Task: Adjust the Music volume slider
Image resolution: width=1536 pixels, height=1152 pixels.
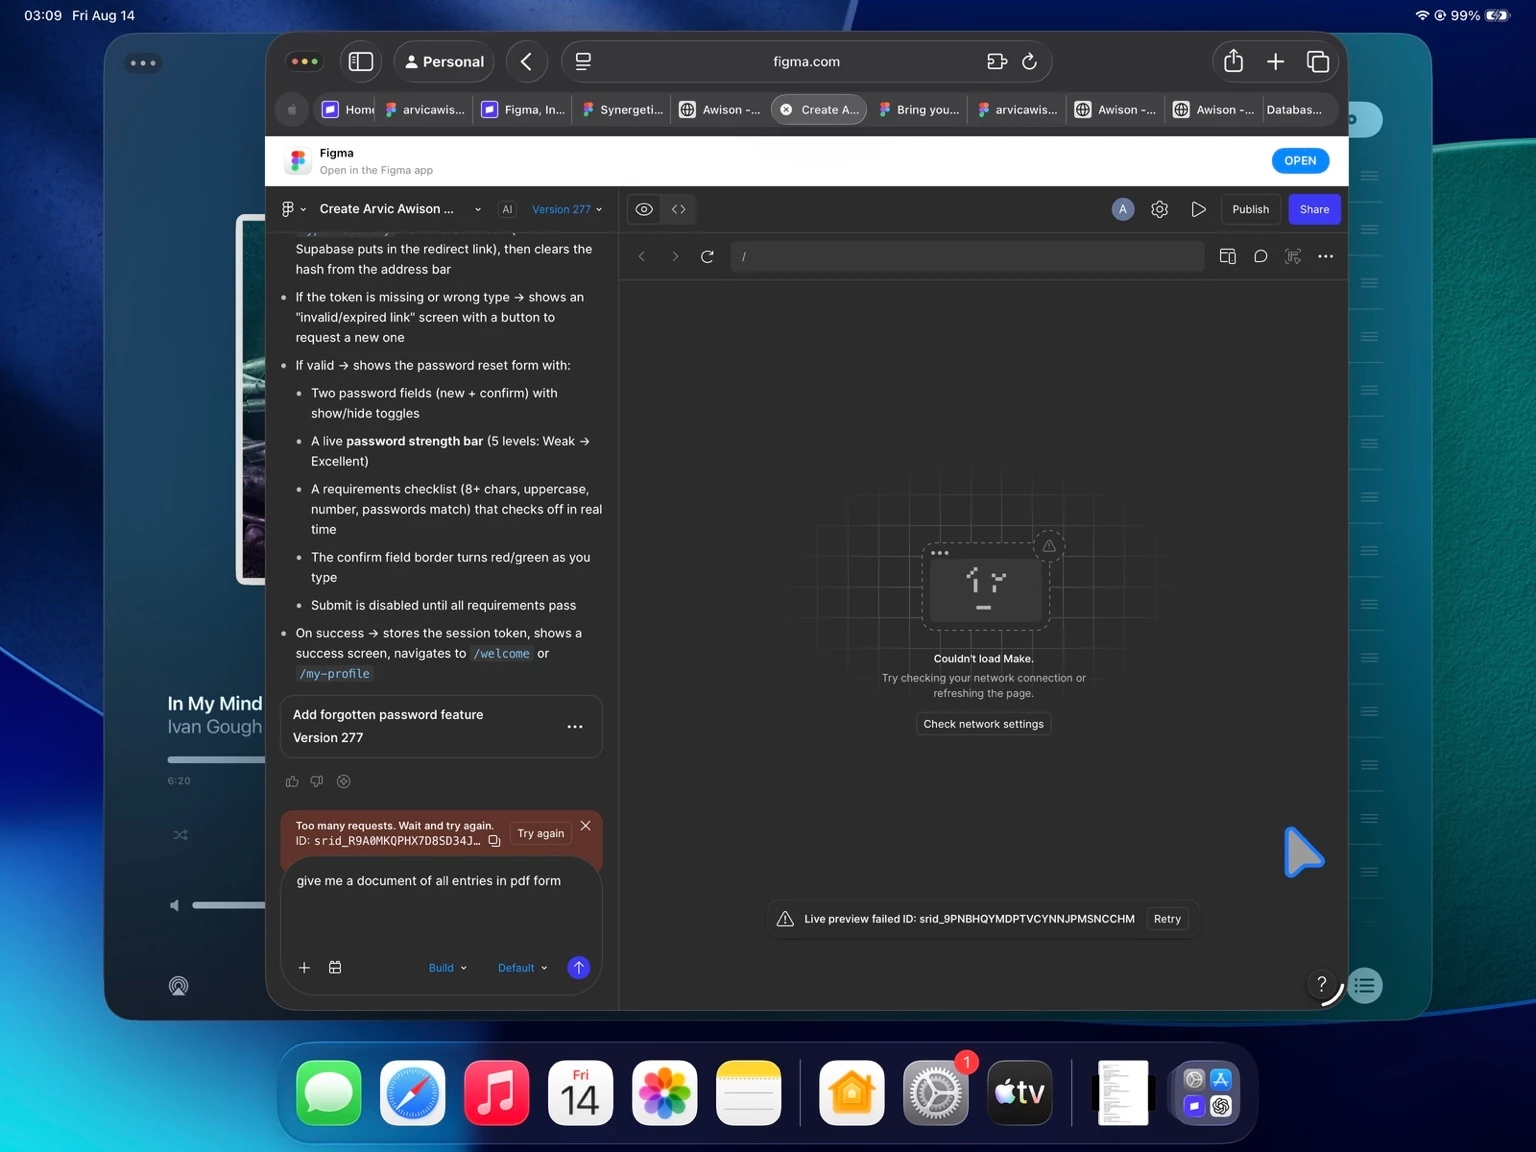Action: coord(229,905)
